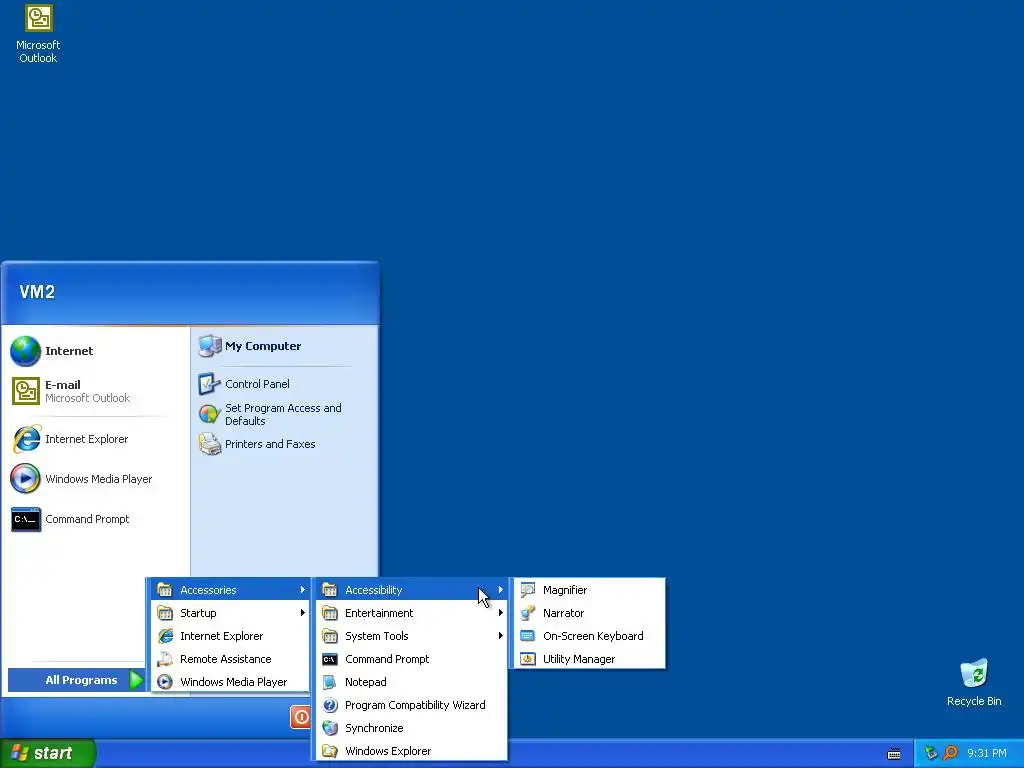Open Utility Manager from the Accessibility menu

coord(590,659)
